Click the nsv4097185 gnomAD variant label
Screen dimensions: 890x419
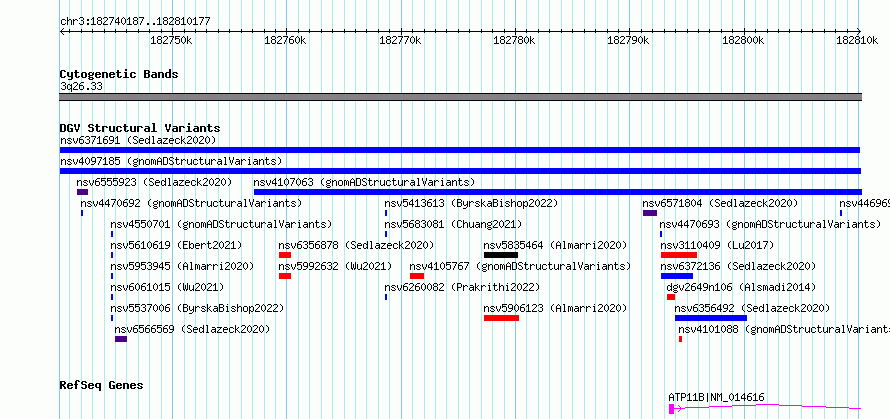point(171,161)
